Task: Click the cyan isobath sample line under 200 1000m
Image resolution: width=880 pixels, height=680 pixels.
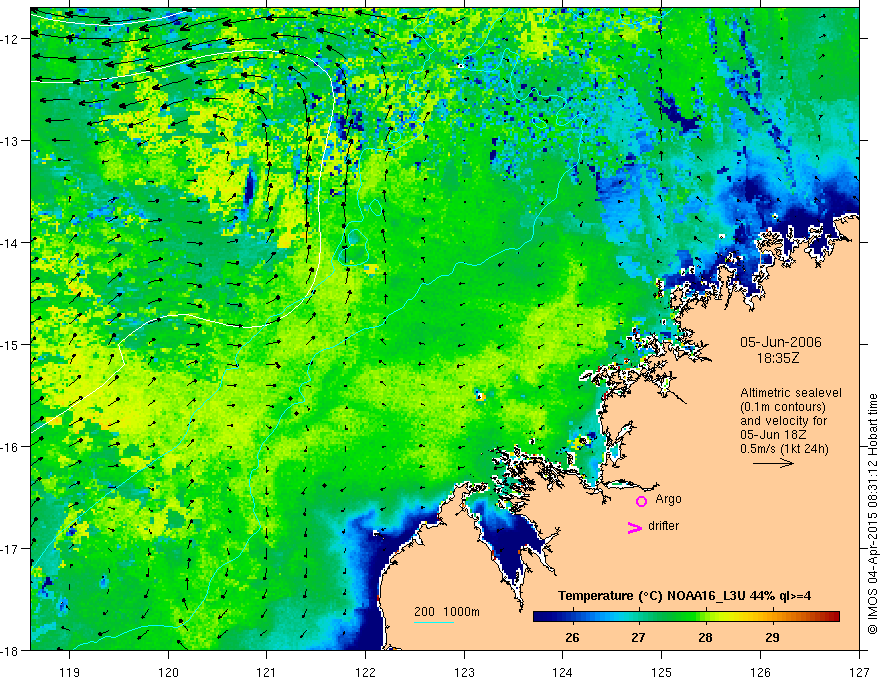Action: click(x=434, y=622)
